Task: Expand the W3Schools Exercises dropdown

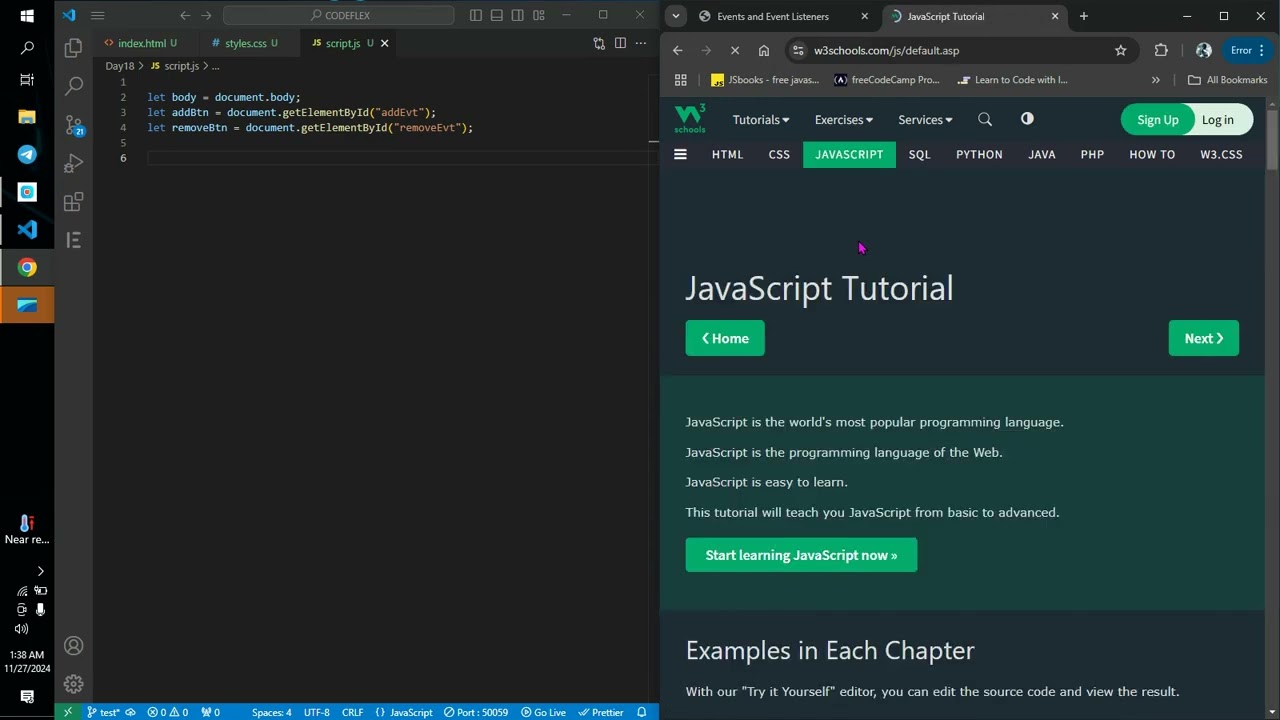Action: (843, 120)
